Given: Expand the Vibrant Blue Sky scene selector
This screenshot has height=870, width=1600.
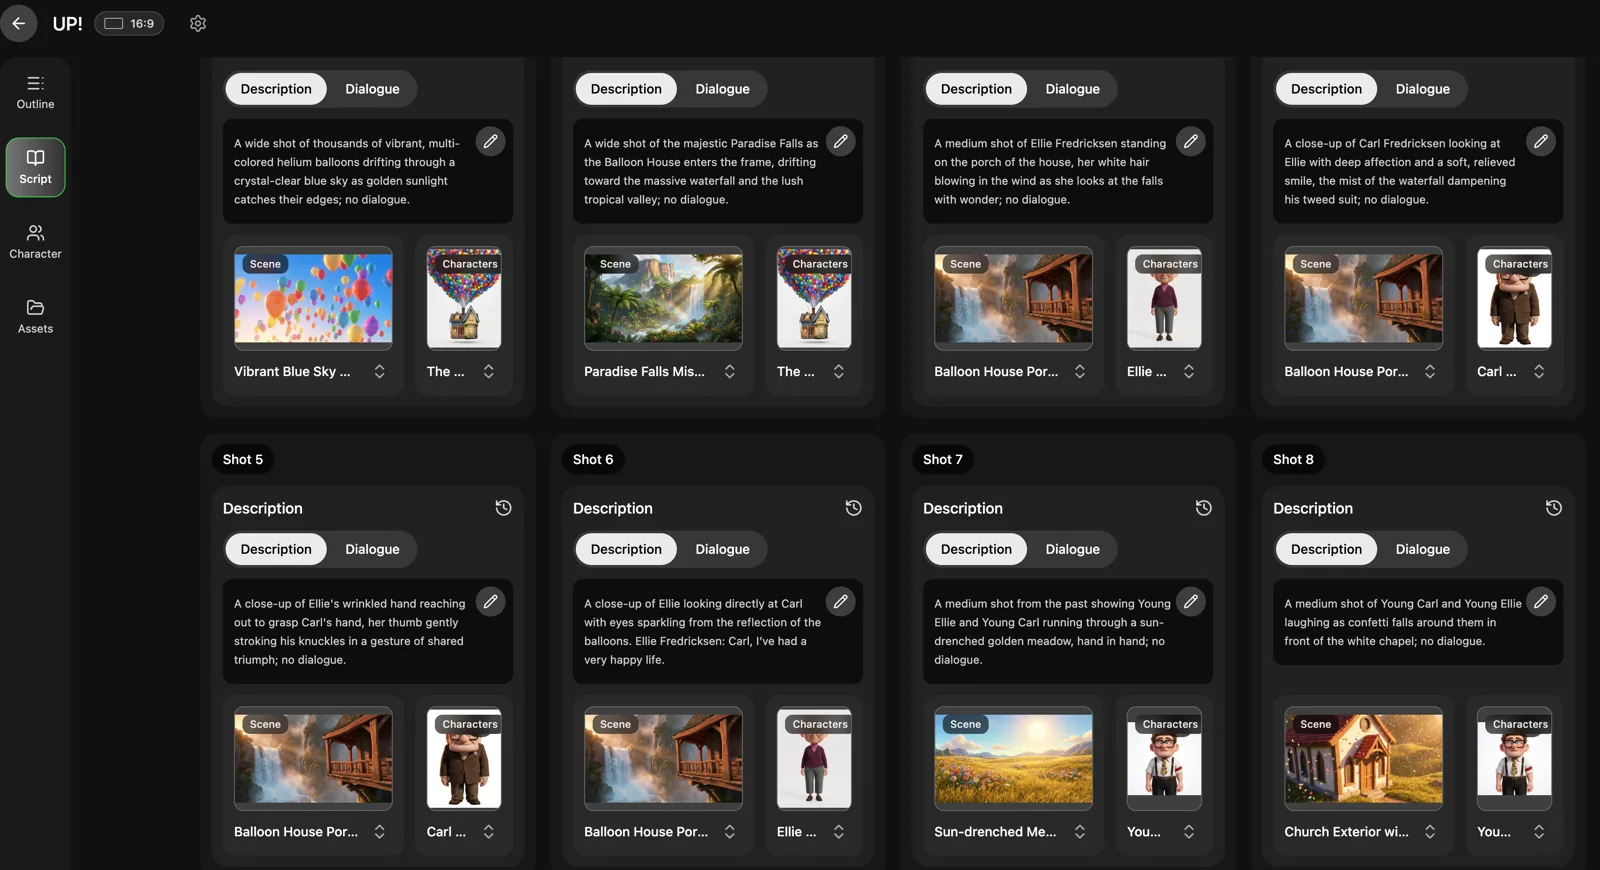Looking at the screenshot, I should coord(380,372).
